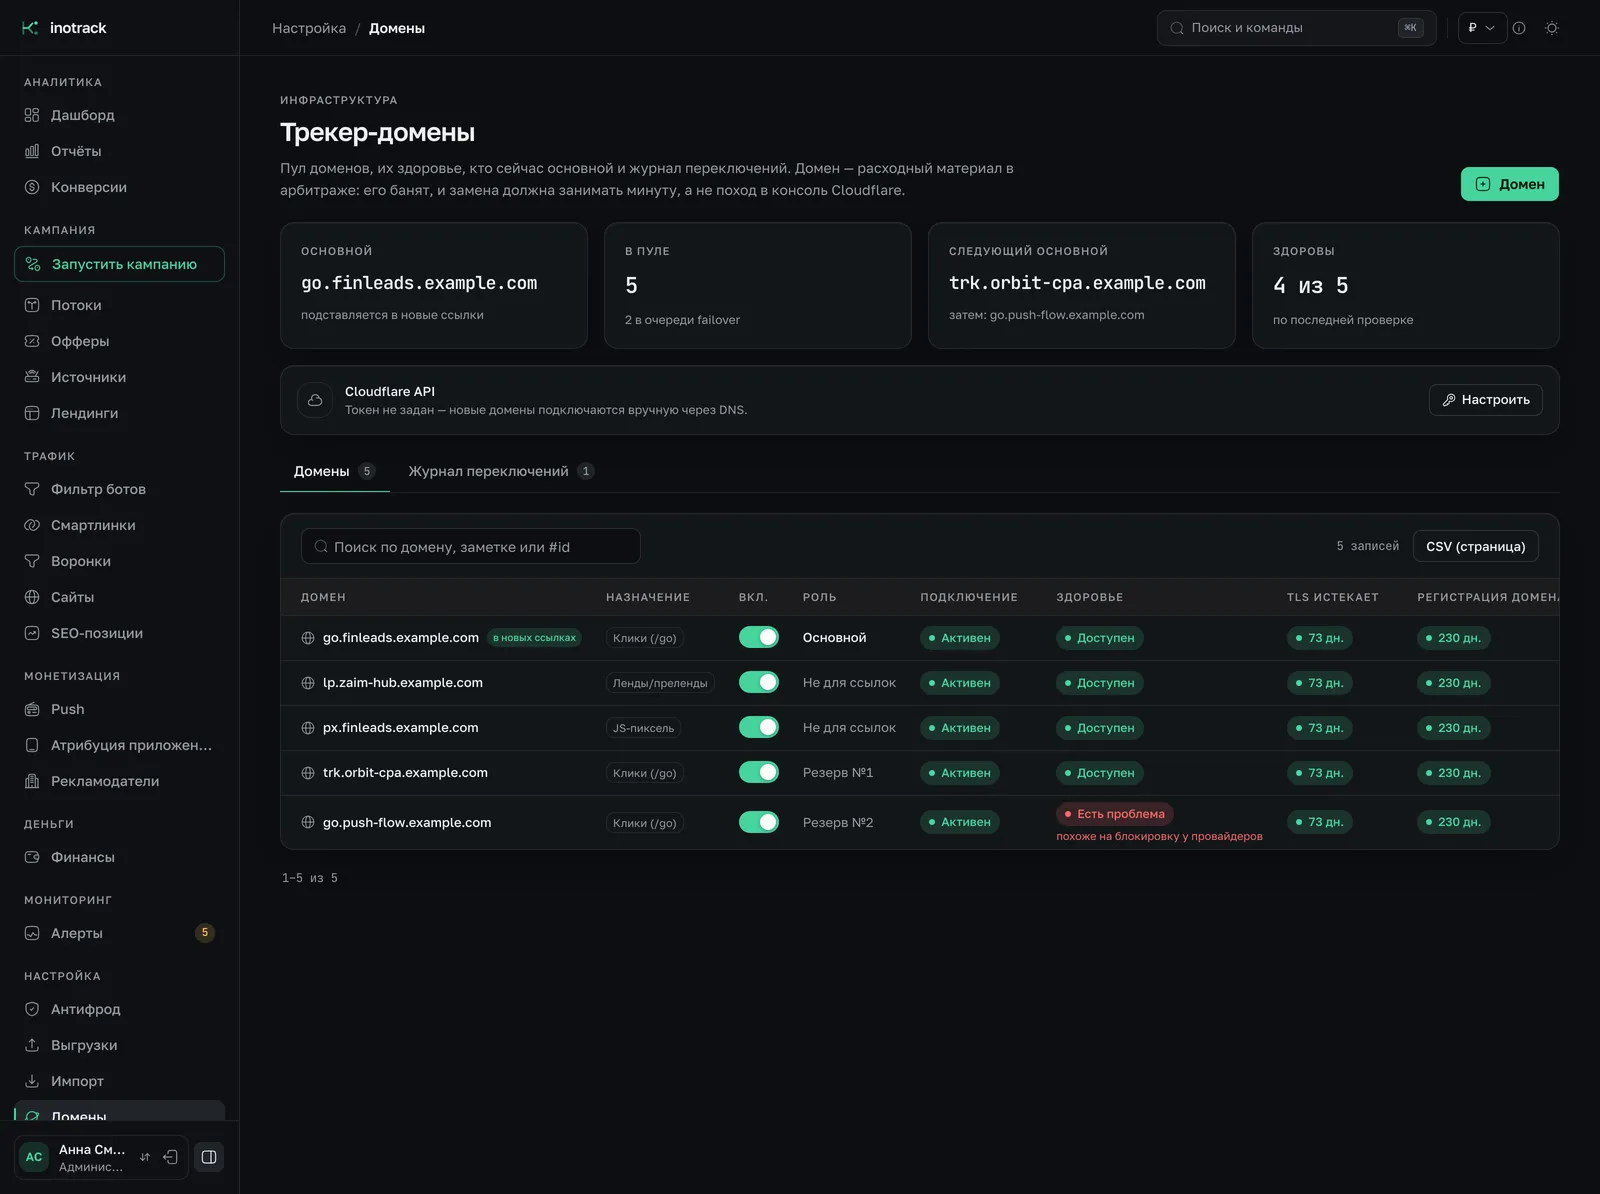Open the ₽ currency dropdown
Screen dimensions: 1600x1194
coord(1482,28)
